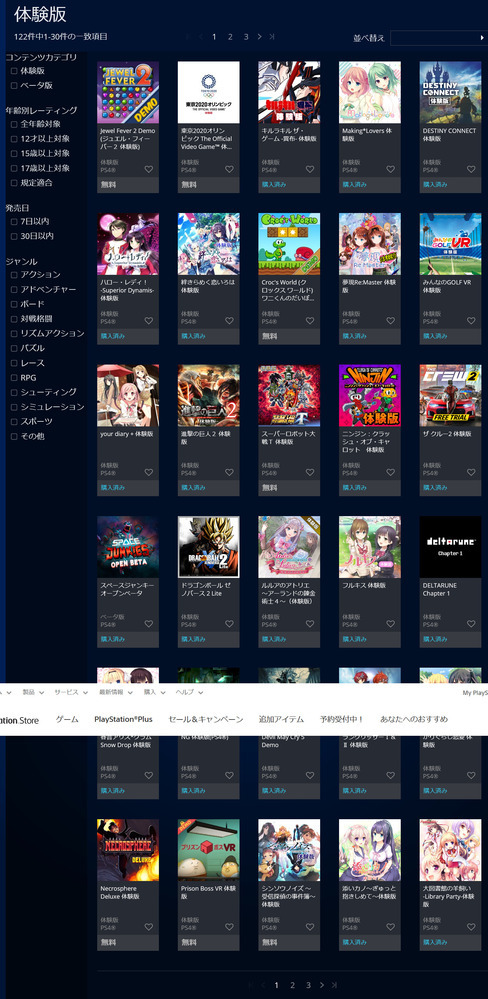This screenshot has height=999, width=488.
Task: Click heart icon on Making*Lovers 体験版
Action: pyautogui.click(x=391, y=169)
